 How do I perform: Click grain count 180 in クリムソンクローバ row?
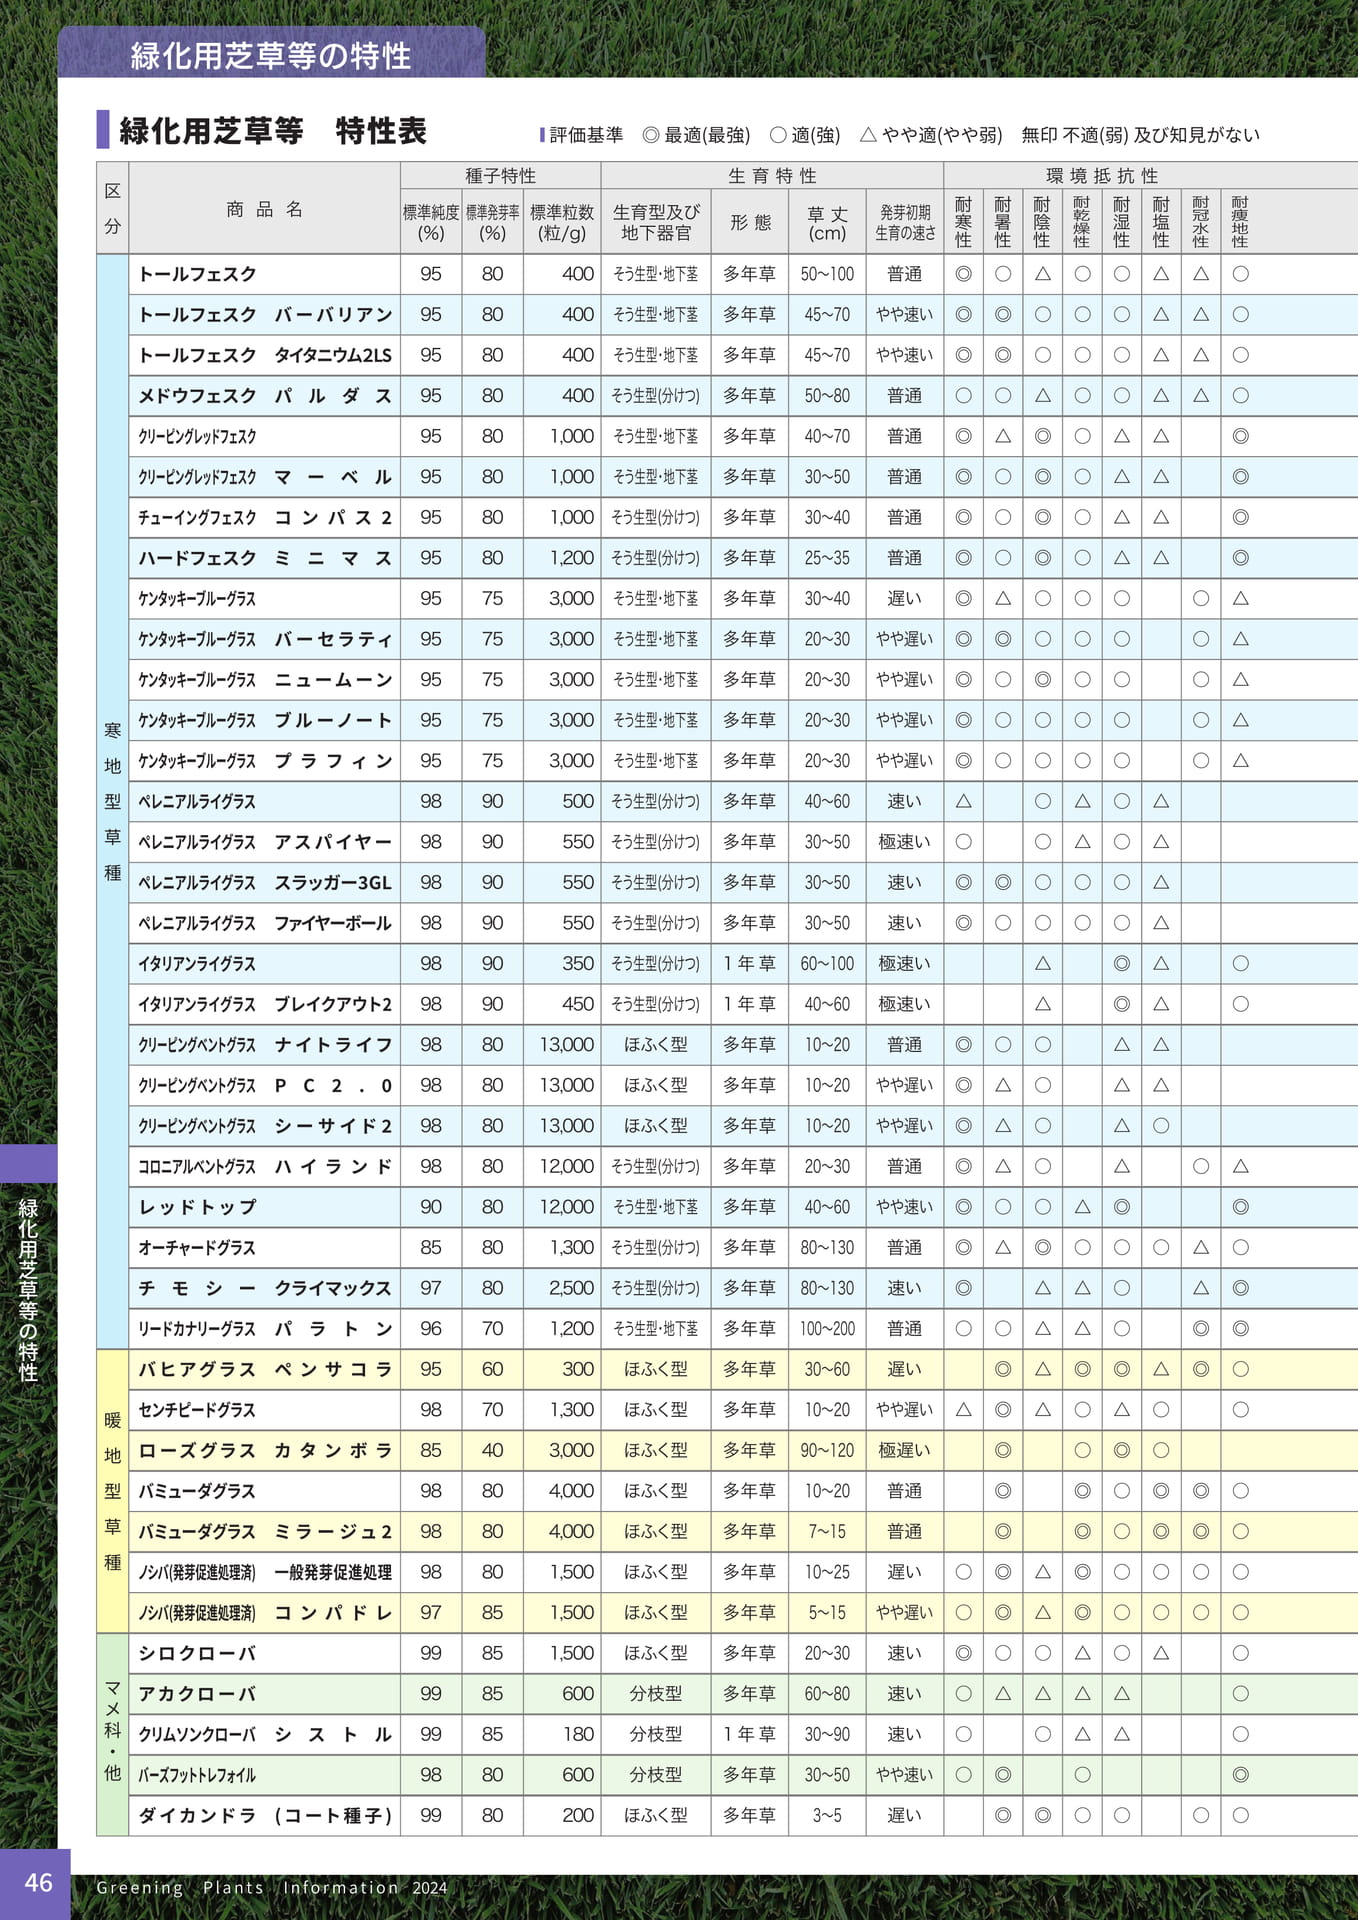point(578,1734)
